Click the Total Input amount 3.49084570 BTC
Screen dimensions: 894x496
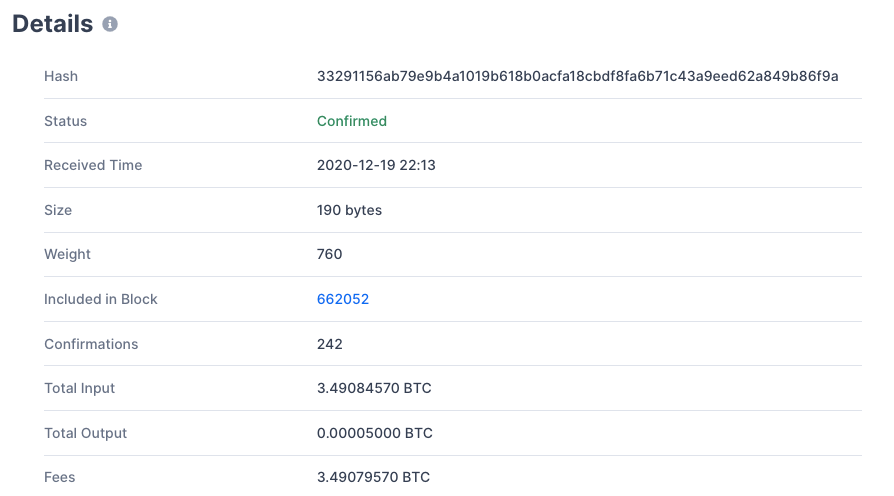coord(374,388)
